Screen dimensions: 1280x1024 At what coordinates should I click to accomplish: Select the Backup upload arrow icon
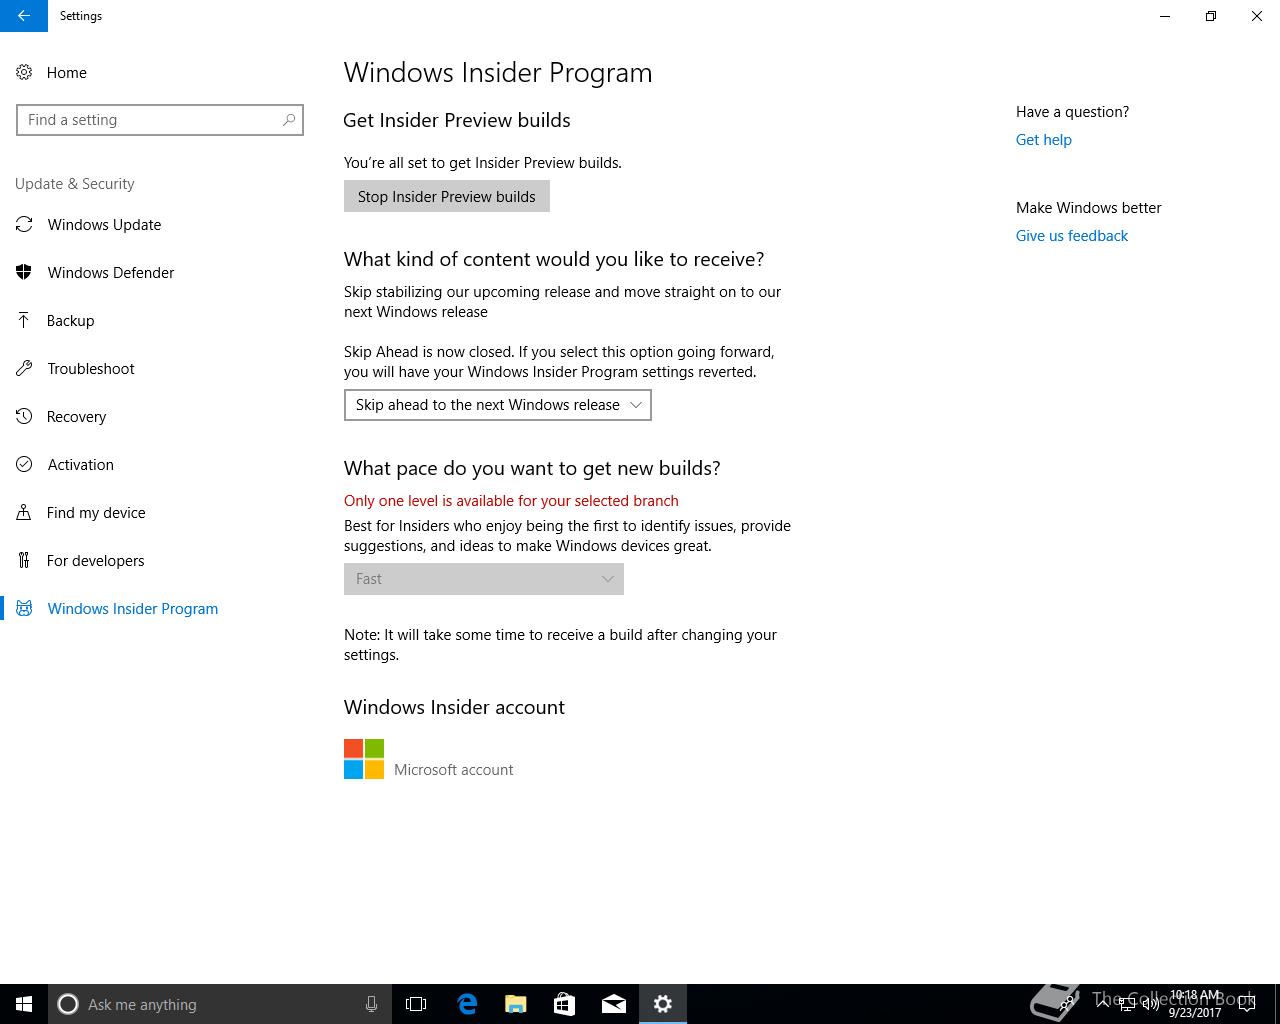[x=24, y=320]
